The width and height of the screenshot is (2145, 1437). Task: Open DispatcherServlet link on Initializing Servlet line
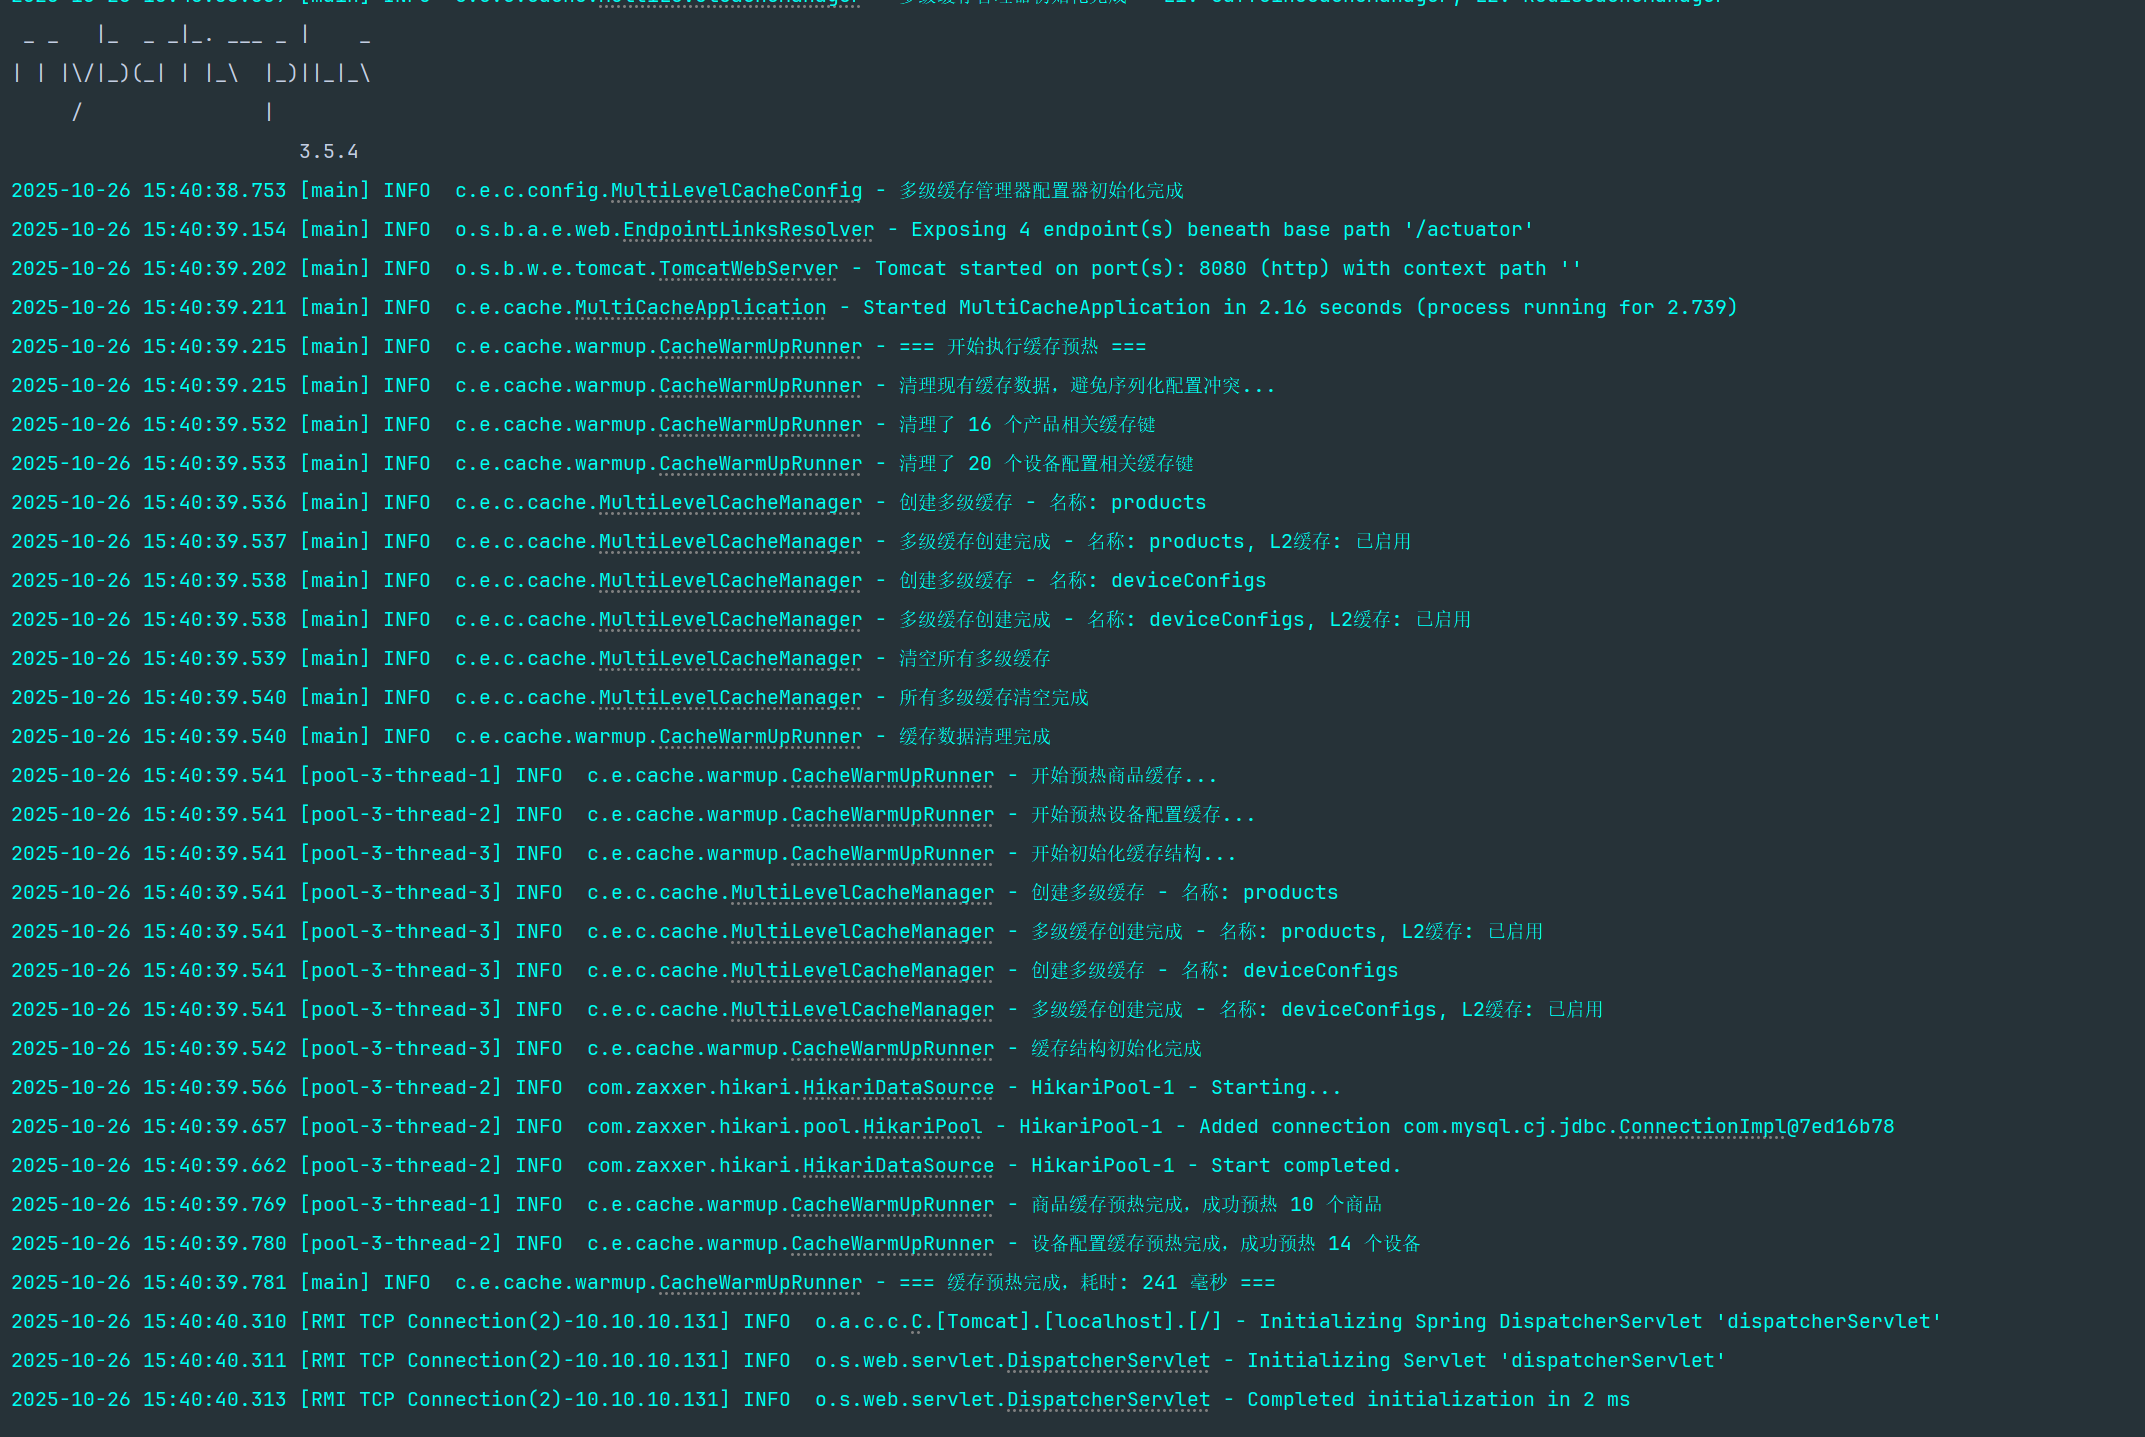tap(1108, 1361)
